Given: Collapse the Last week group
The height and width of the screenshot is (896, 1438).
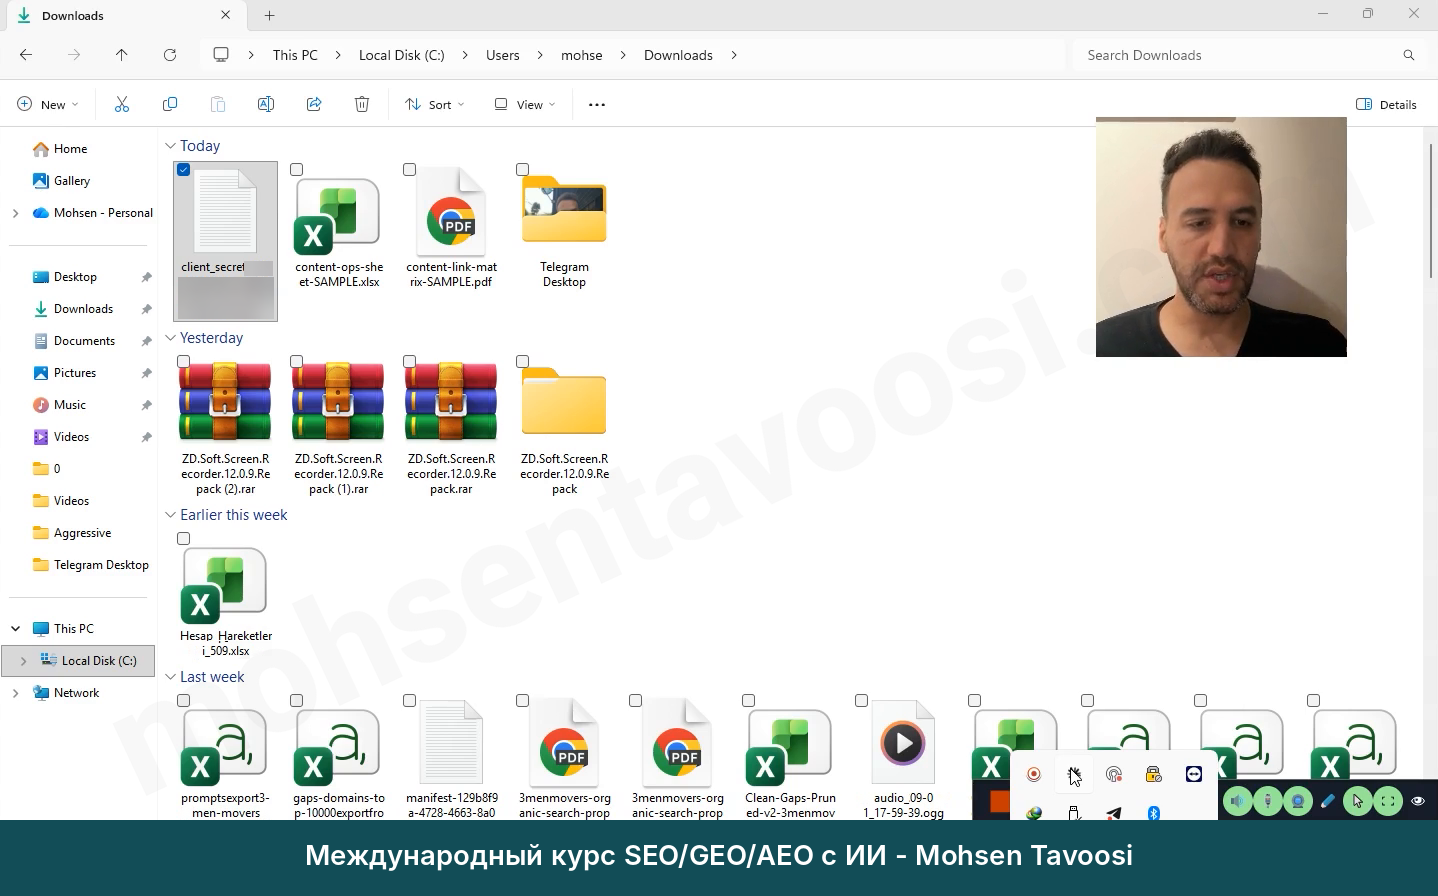Looking at the screenshot, I should tap(170, 677).
